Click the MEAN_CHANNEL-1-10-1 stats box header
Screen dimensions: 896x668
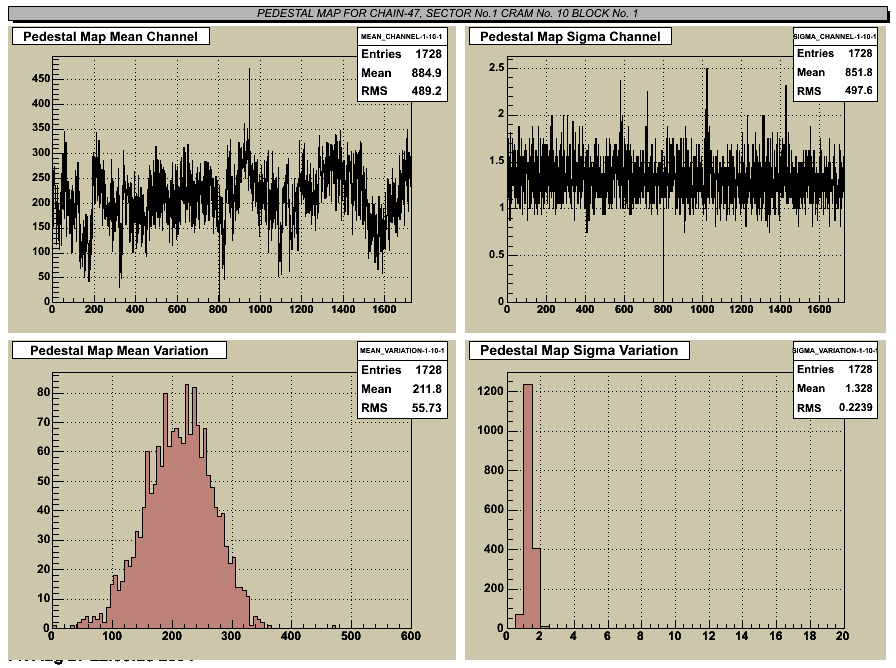401,36
